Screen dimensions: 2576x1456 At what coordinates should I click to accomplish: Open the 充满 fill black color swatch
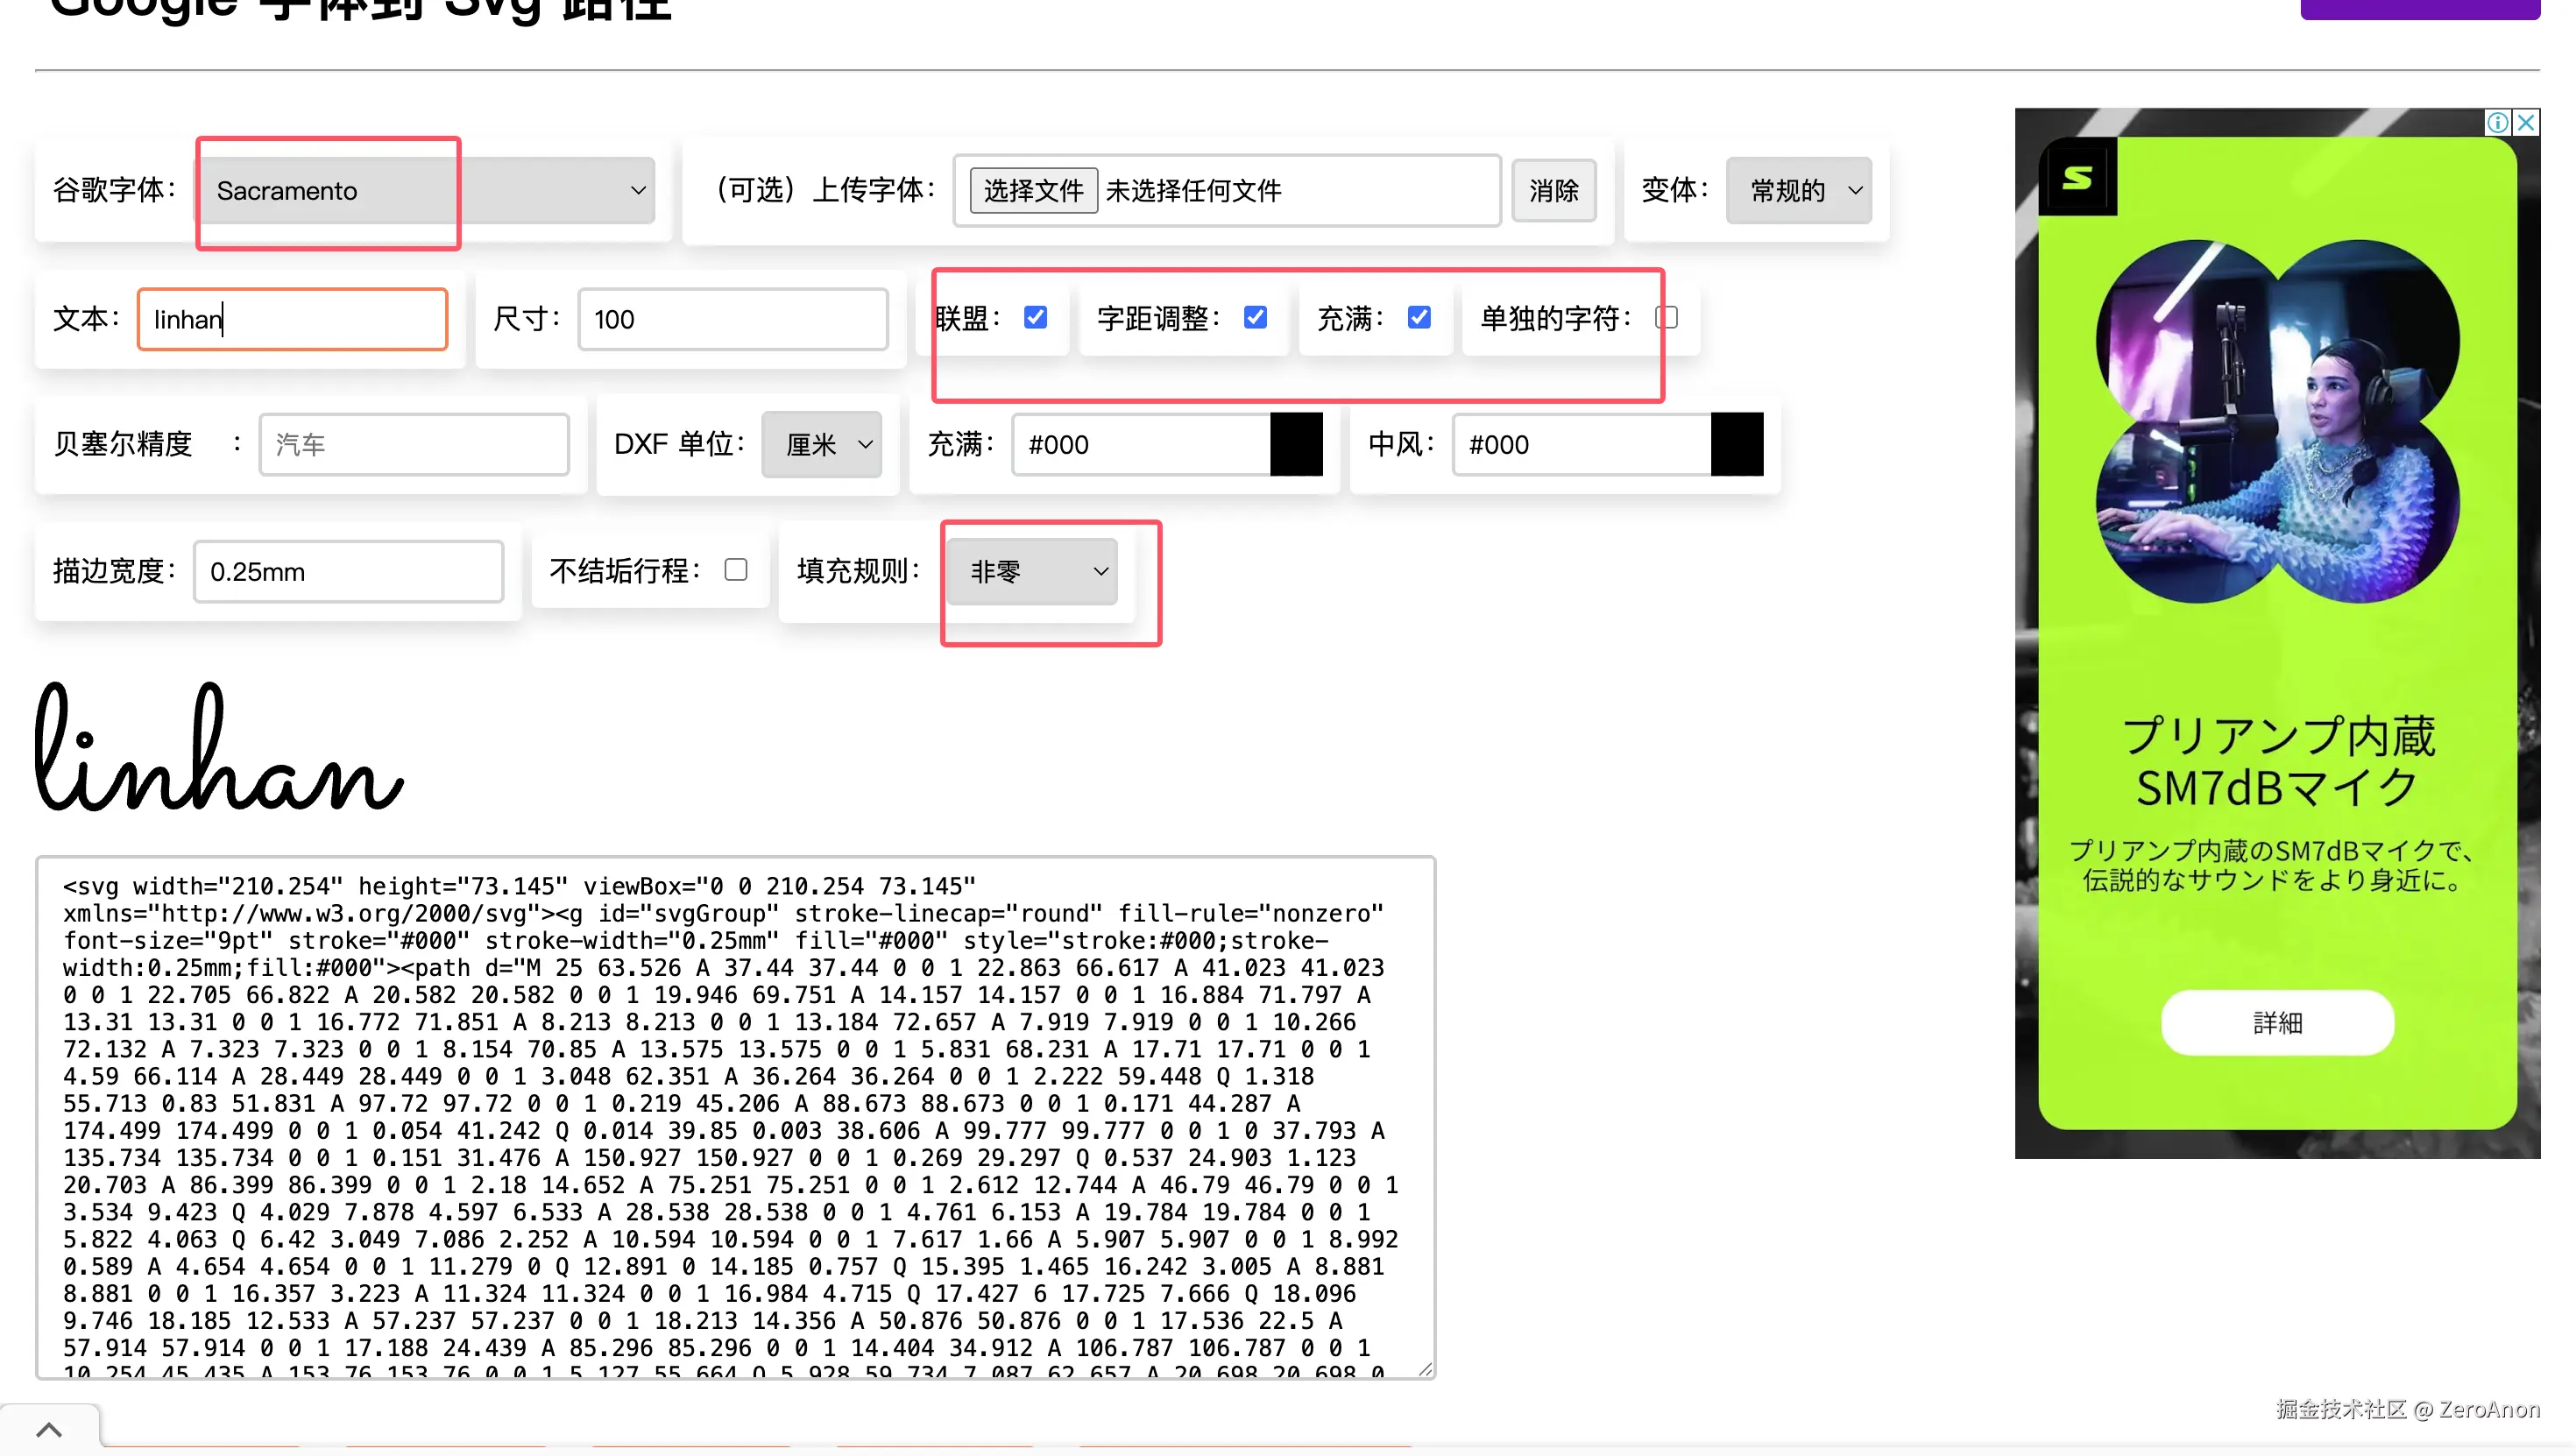click(x=1296, y=444)
